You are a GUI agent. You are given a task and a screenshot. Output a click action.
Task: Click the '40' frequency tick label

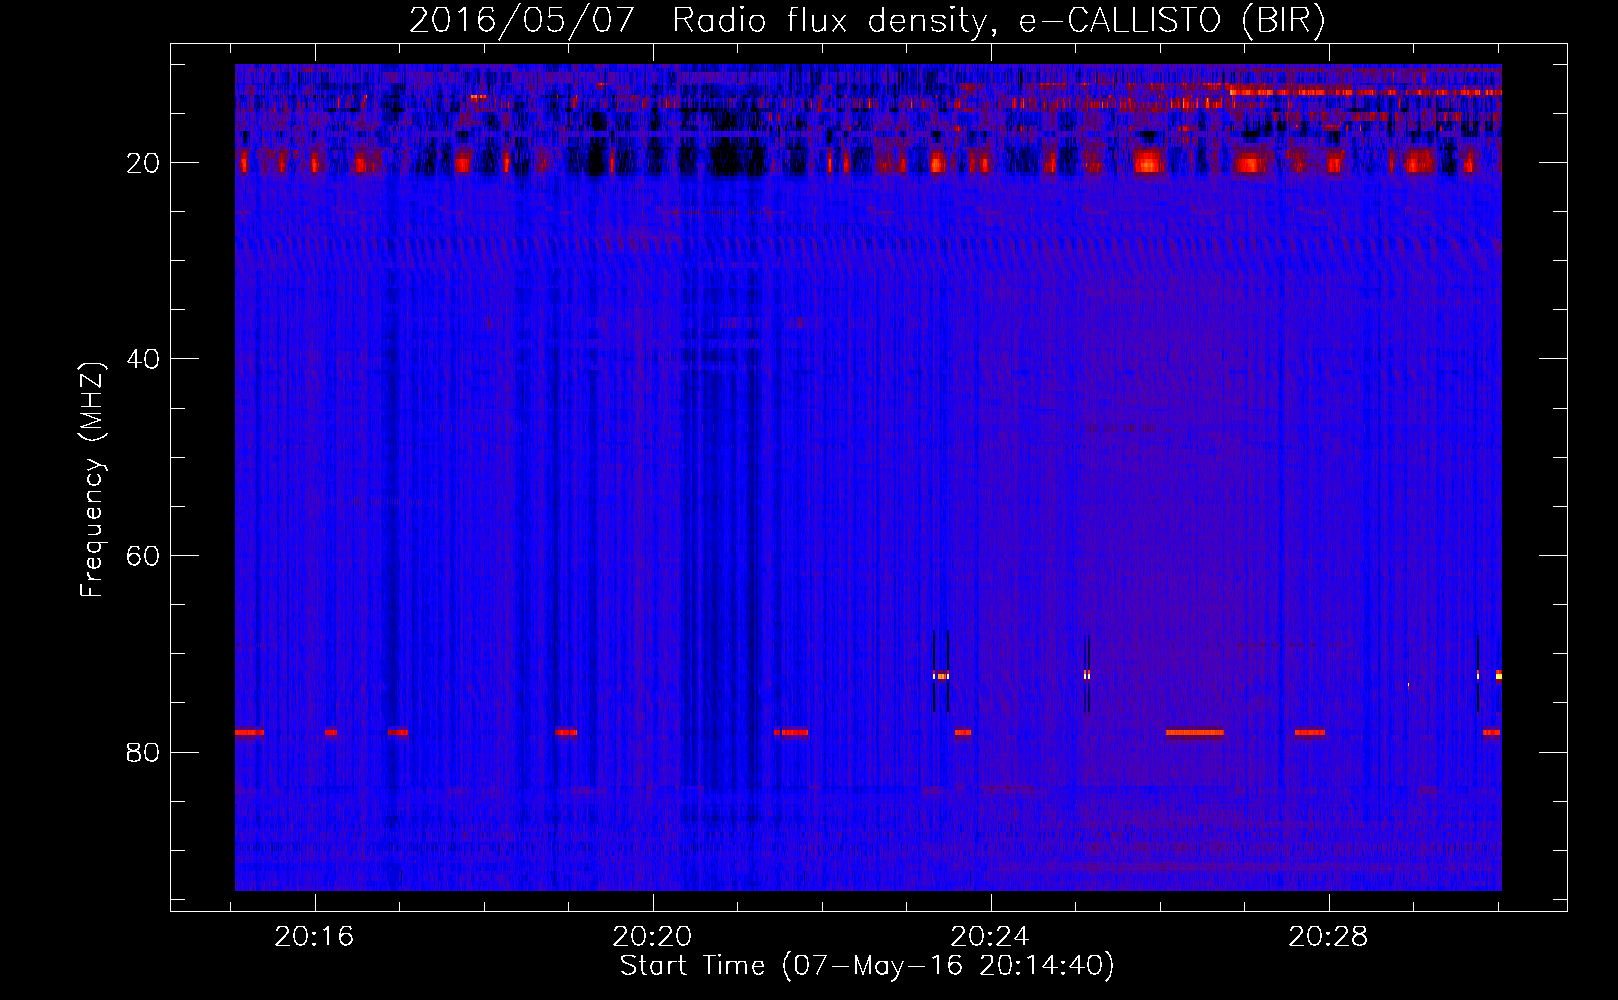(143, 359)
